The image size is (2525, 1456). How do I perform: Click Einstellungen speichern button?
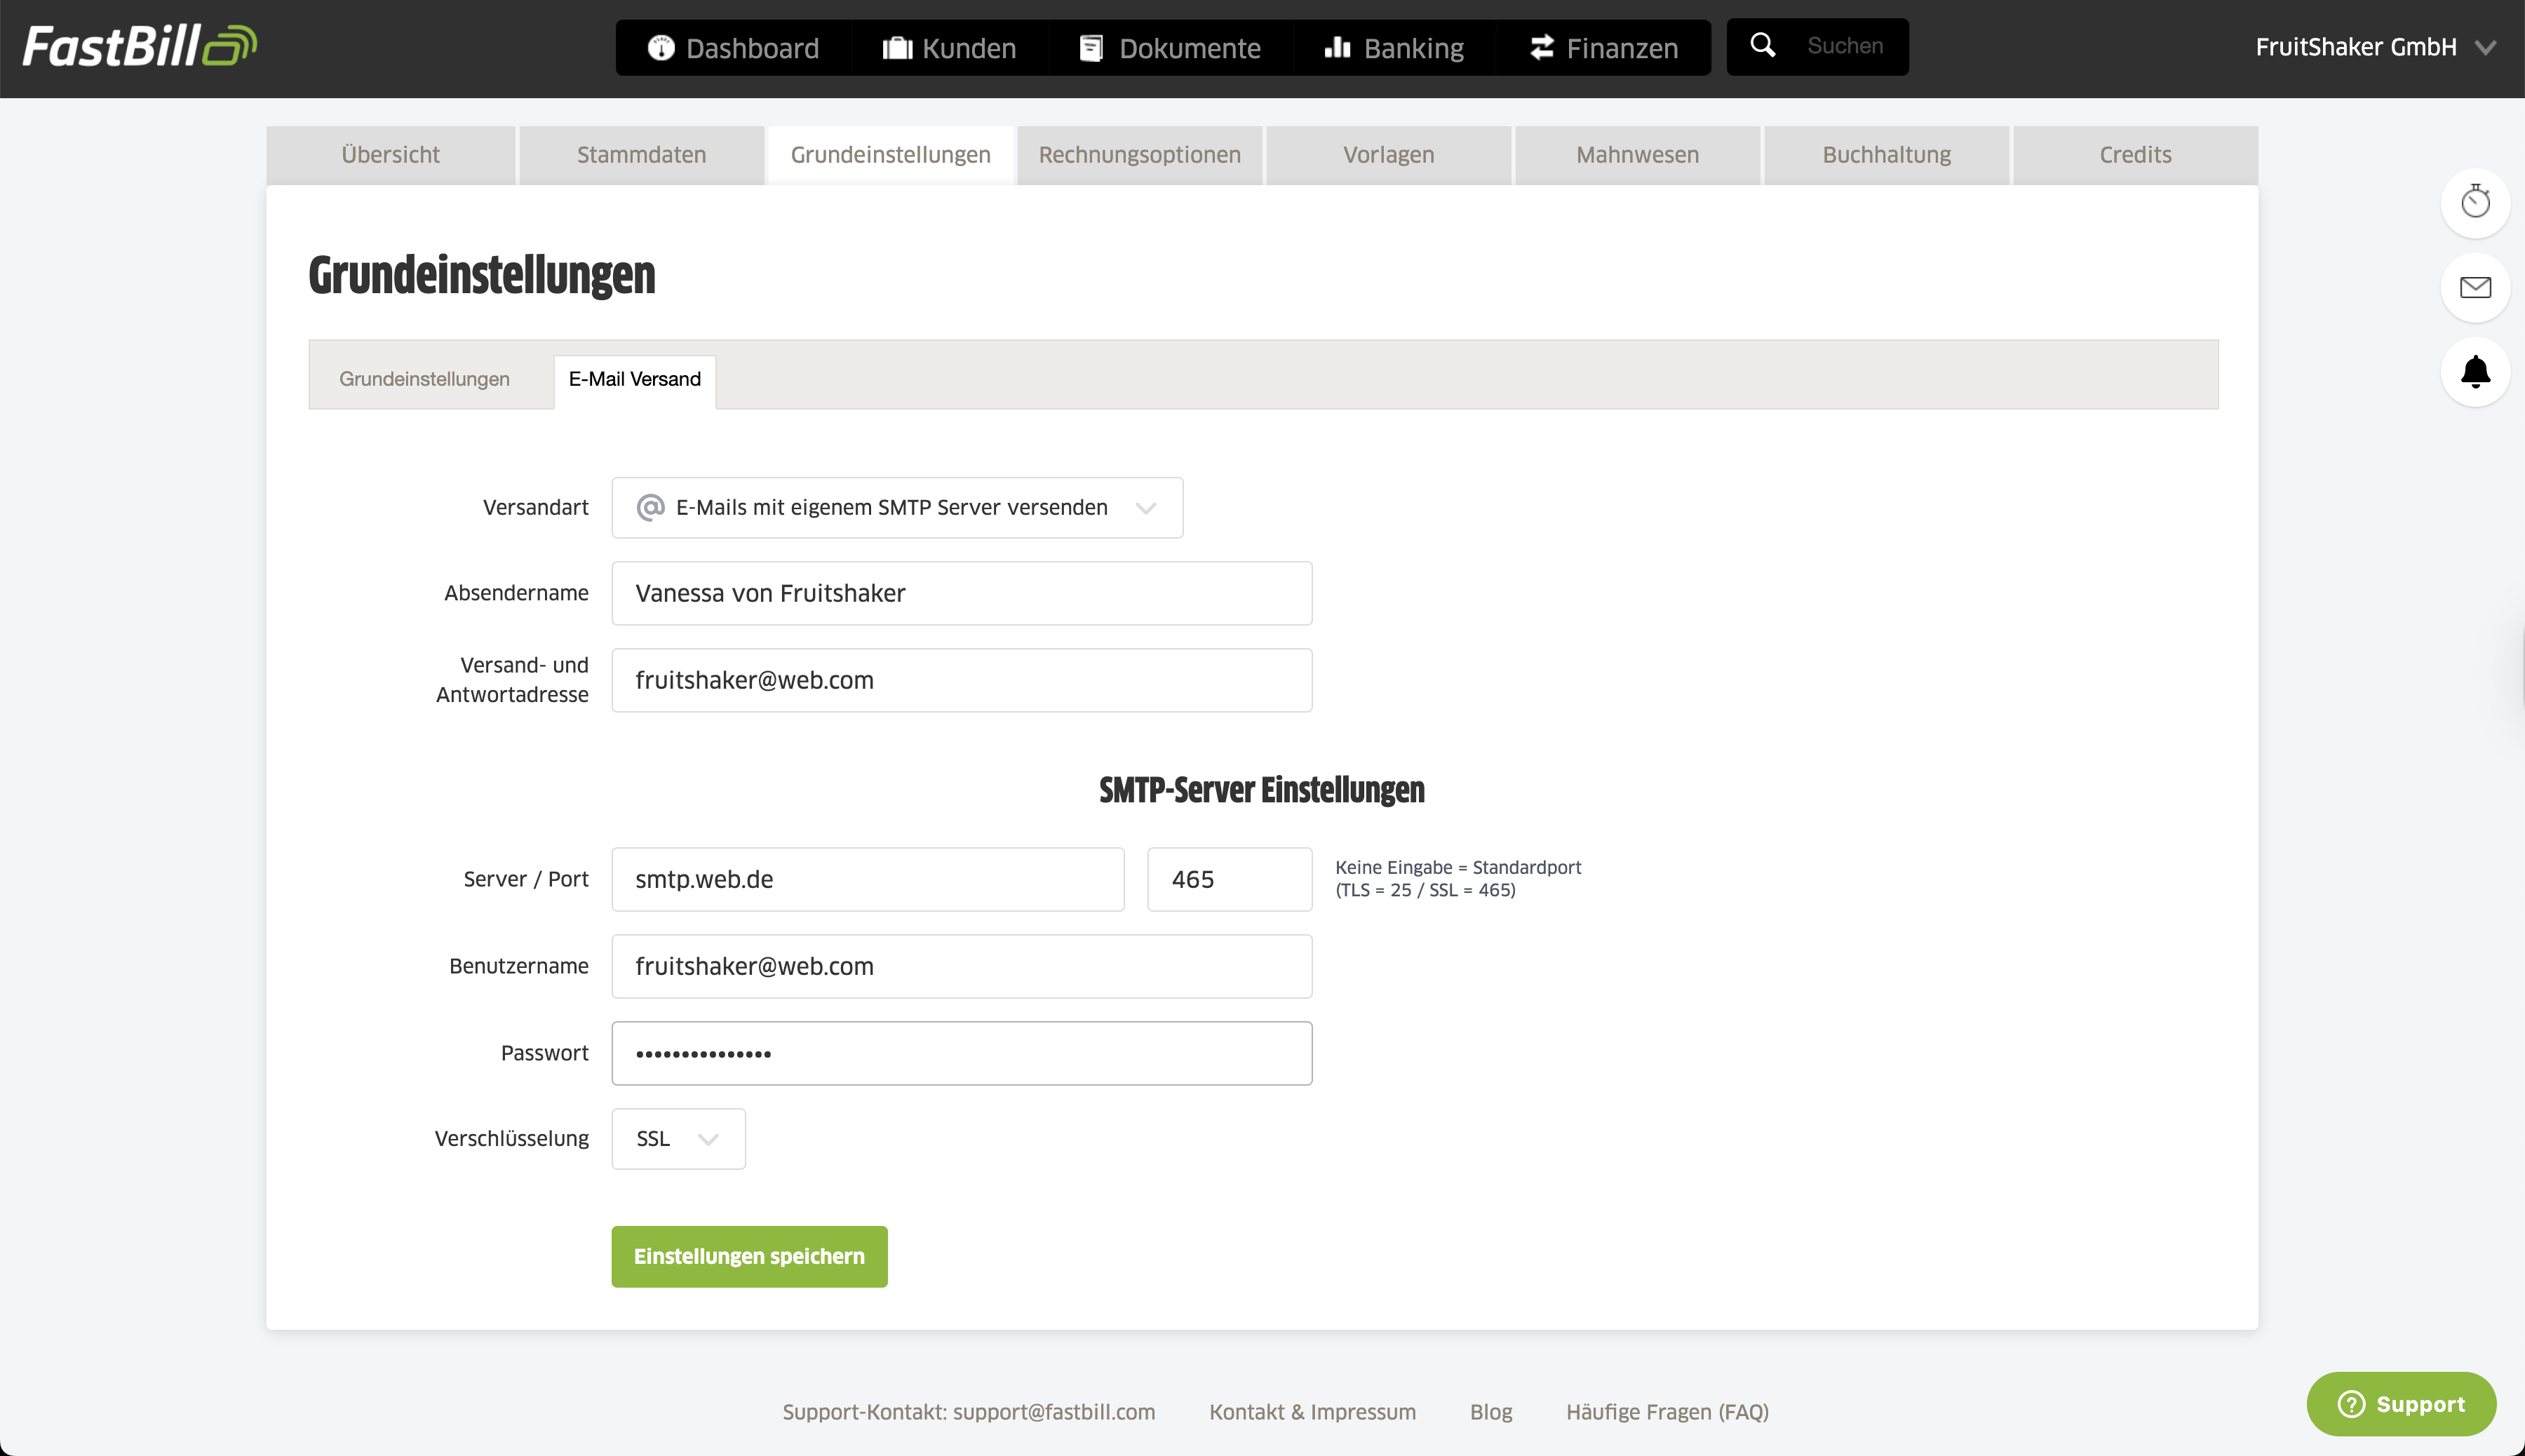coord(749,1257)
